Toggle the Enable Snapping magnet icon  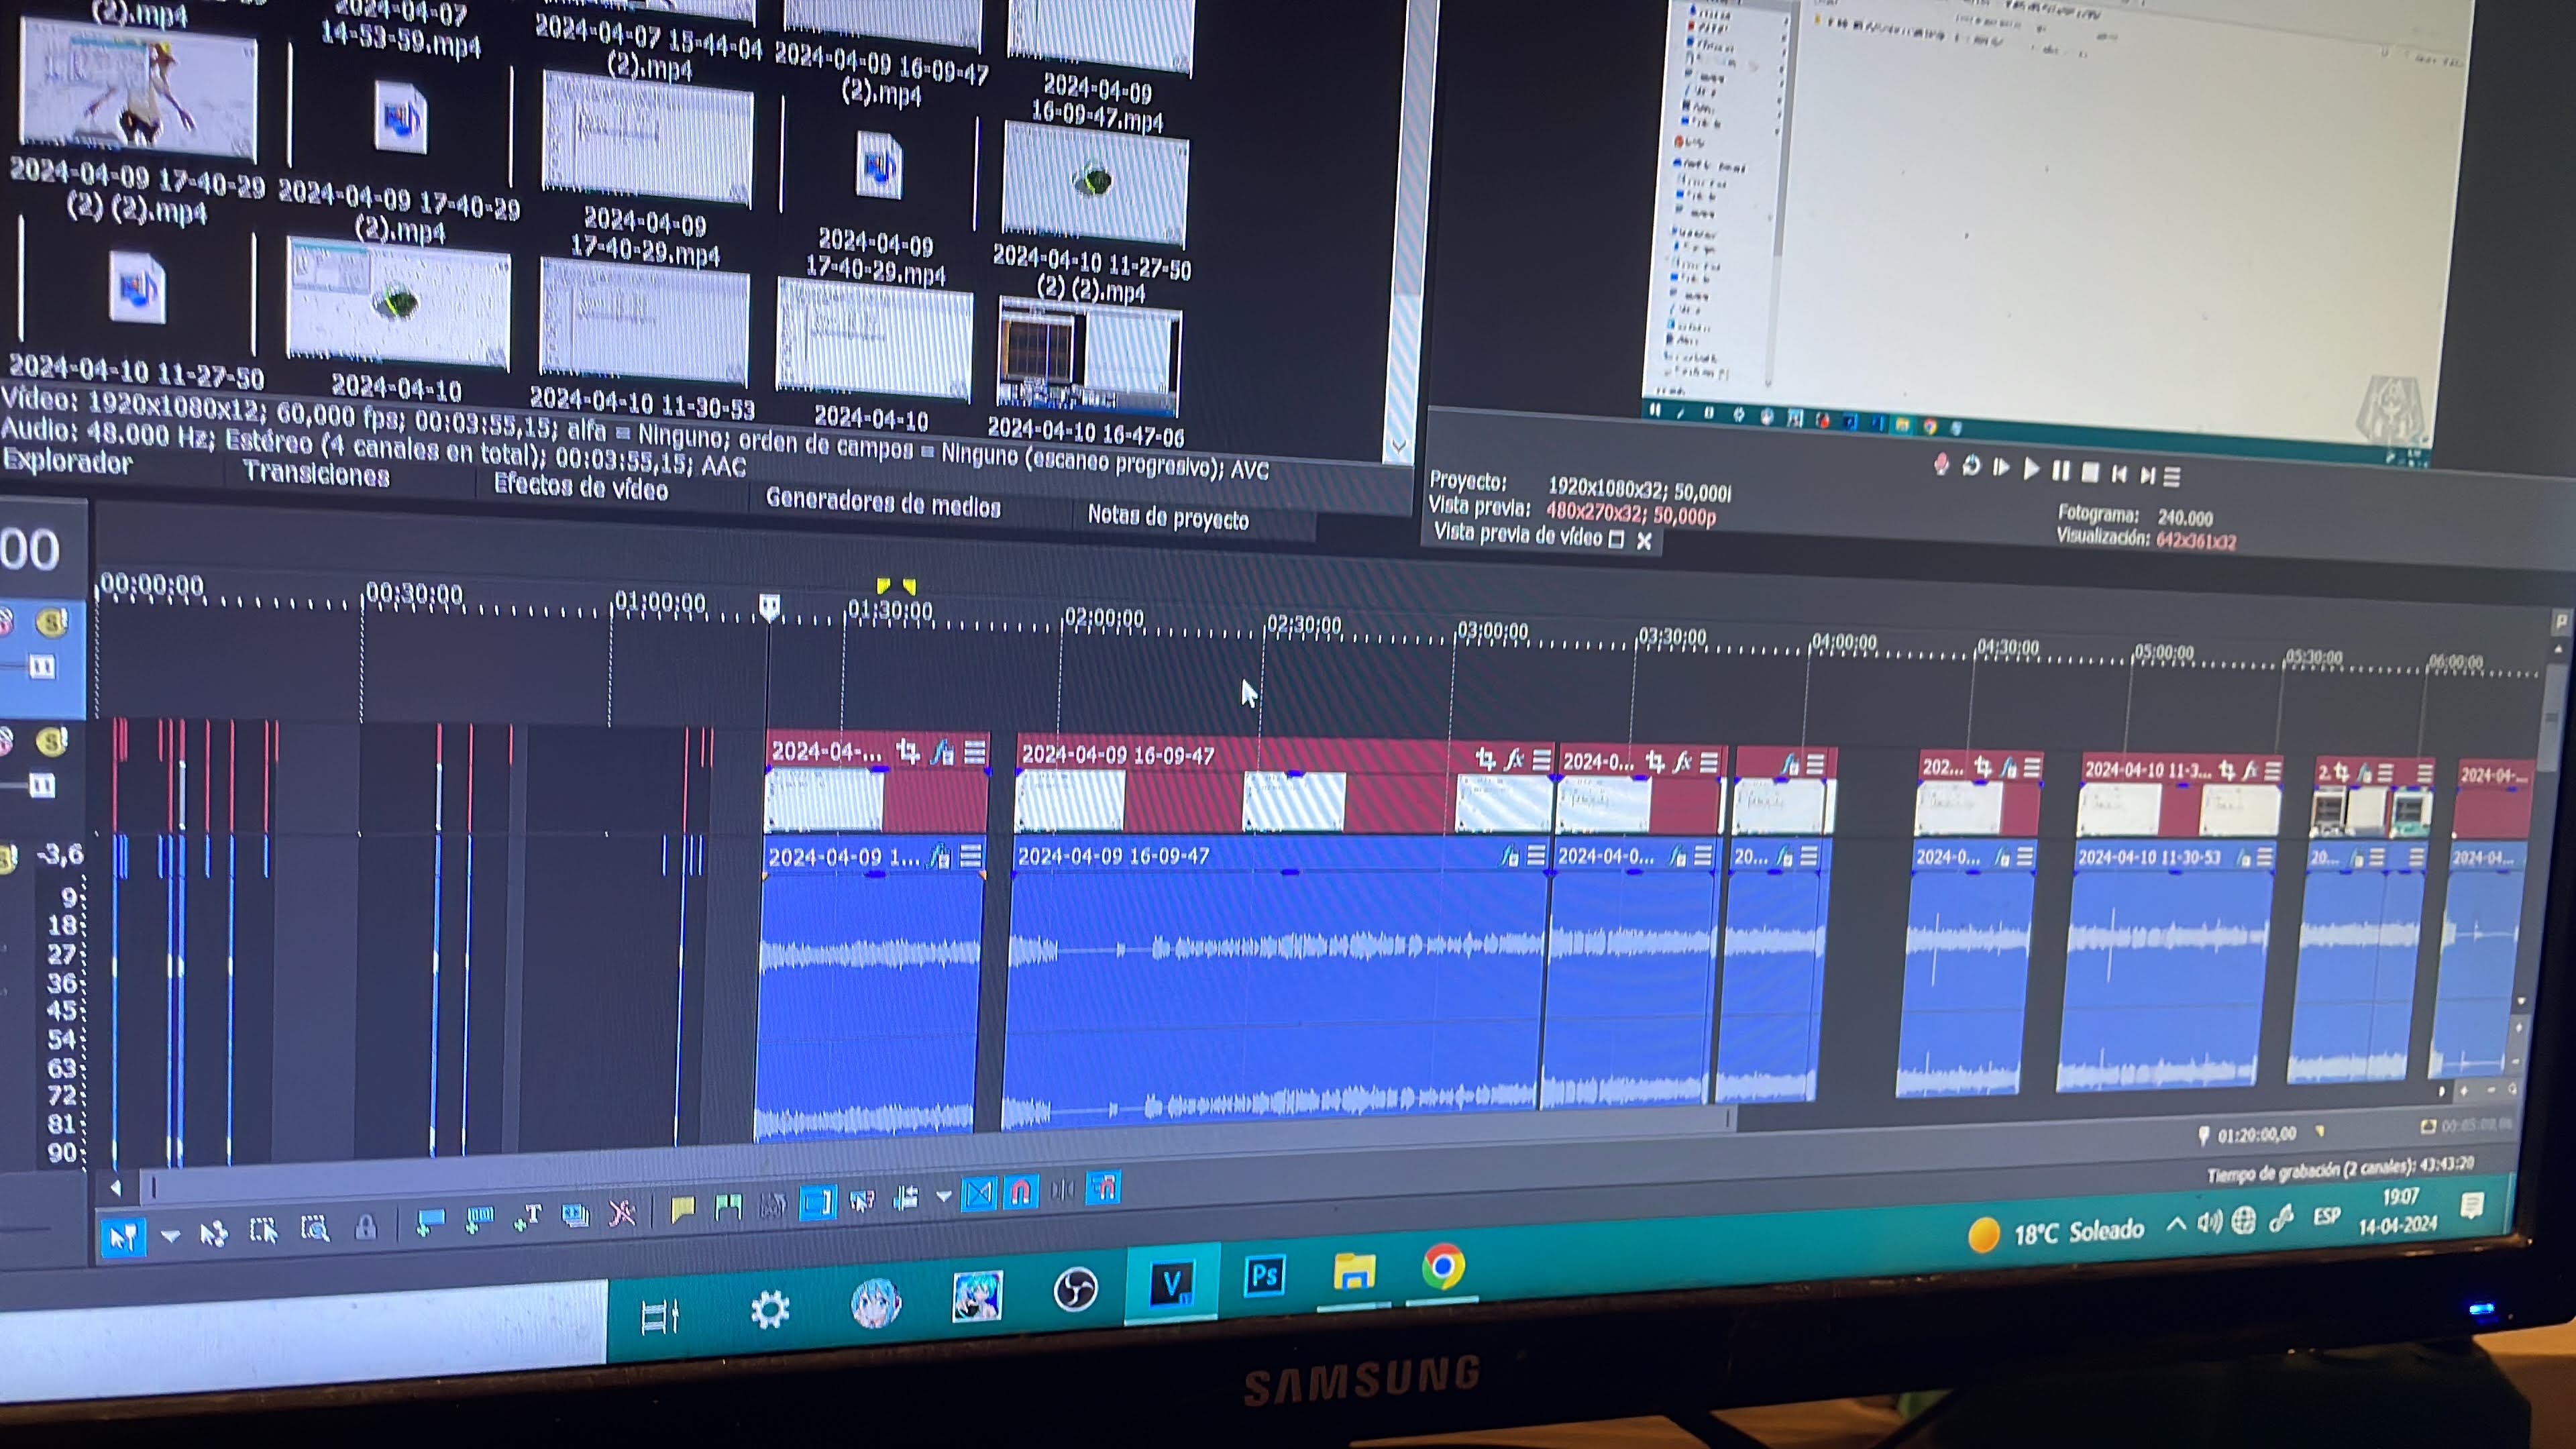tap(1021, 1192)
